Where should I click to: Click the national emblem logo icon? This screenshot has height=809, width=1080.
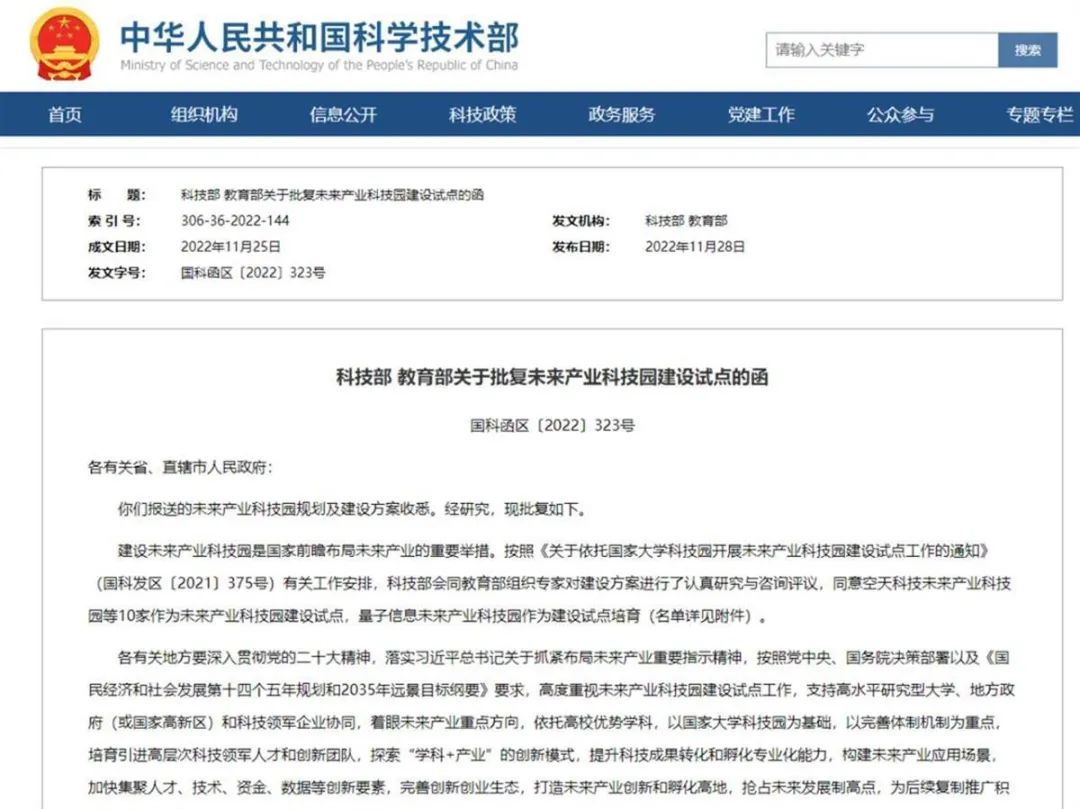coord(63,47)
